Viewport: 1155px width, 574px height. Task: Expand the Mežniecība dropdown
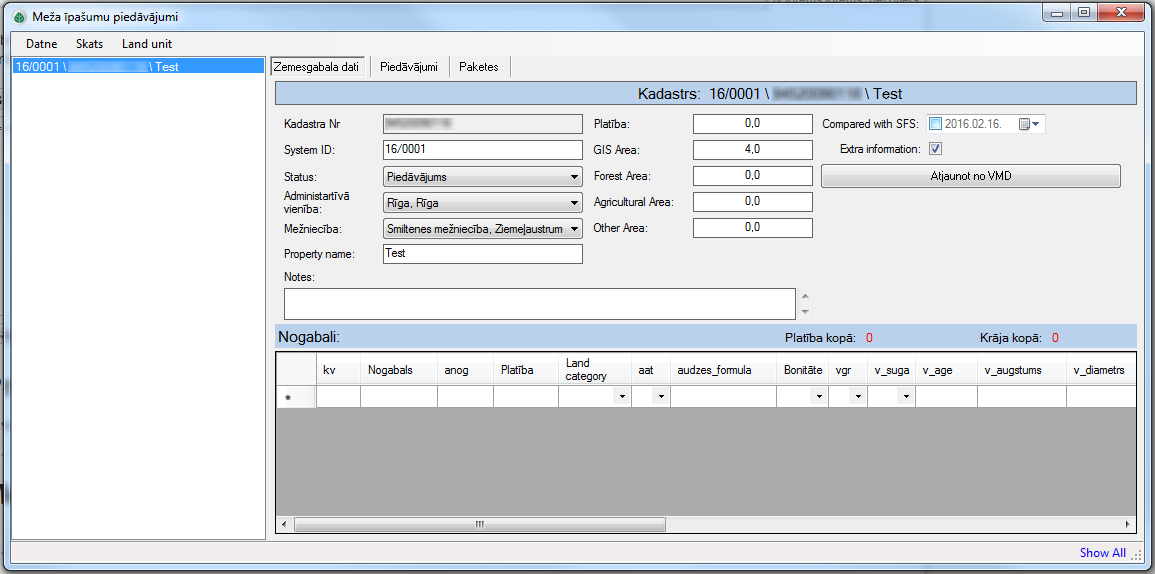pos(574,229)
